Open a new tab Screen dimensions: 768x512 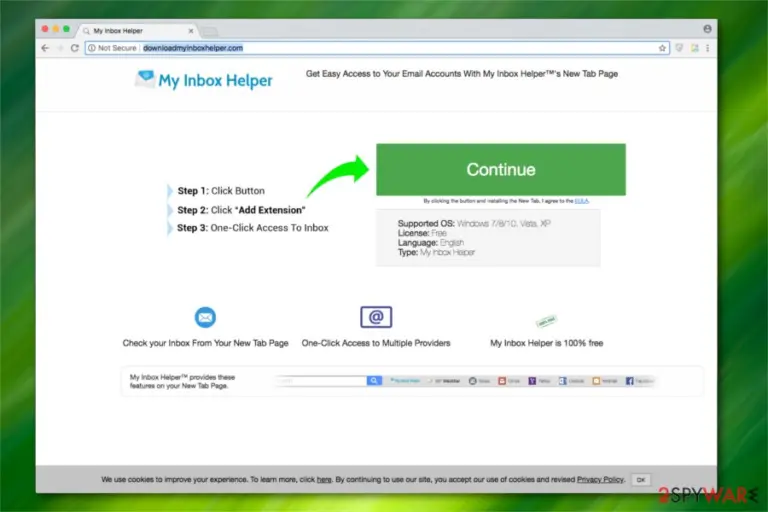(210, 32)
